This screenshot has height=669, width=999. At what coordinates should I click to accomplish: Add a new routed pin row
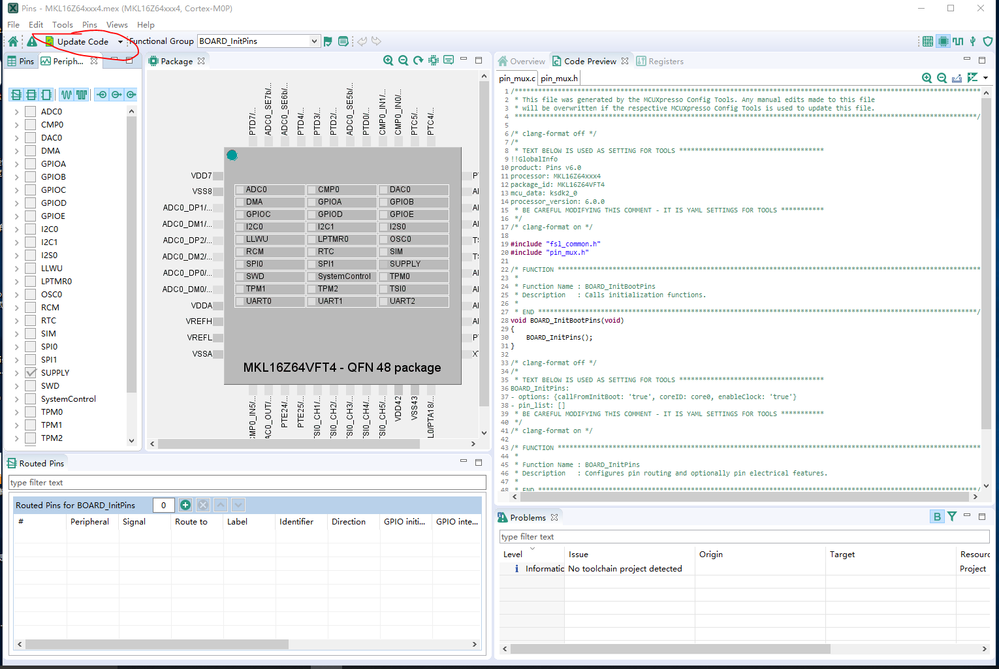(187, 505)
